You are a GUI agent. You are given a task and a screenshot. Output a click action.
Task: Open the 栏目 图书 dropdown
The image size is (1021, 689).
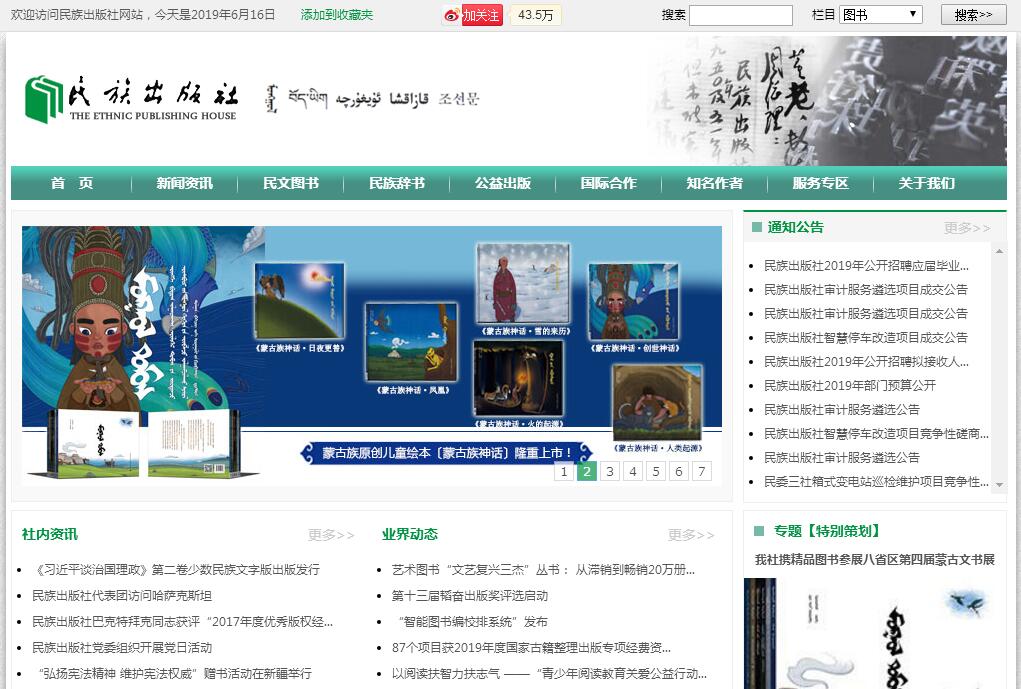point(880,15)
